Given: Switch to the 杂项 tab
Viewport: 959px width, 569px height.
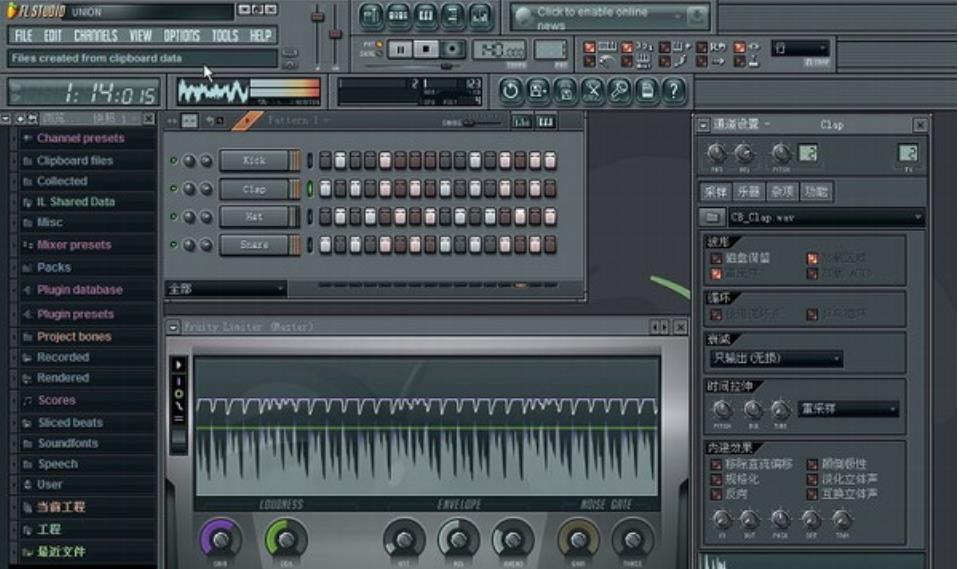Looking at the screenshot, I should click(782, 192).
